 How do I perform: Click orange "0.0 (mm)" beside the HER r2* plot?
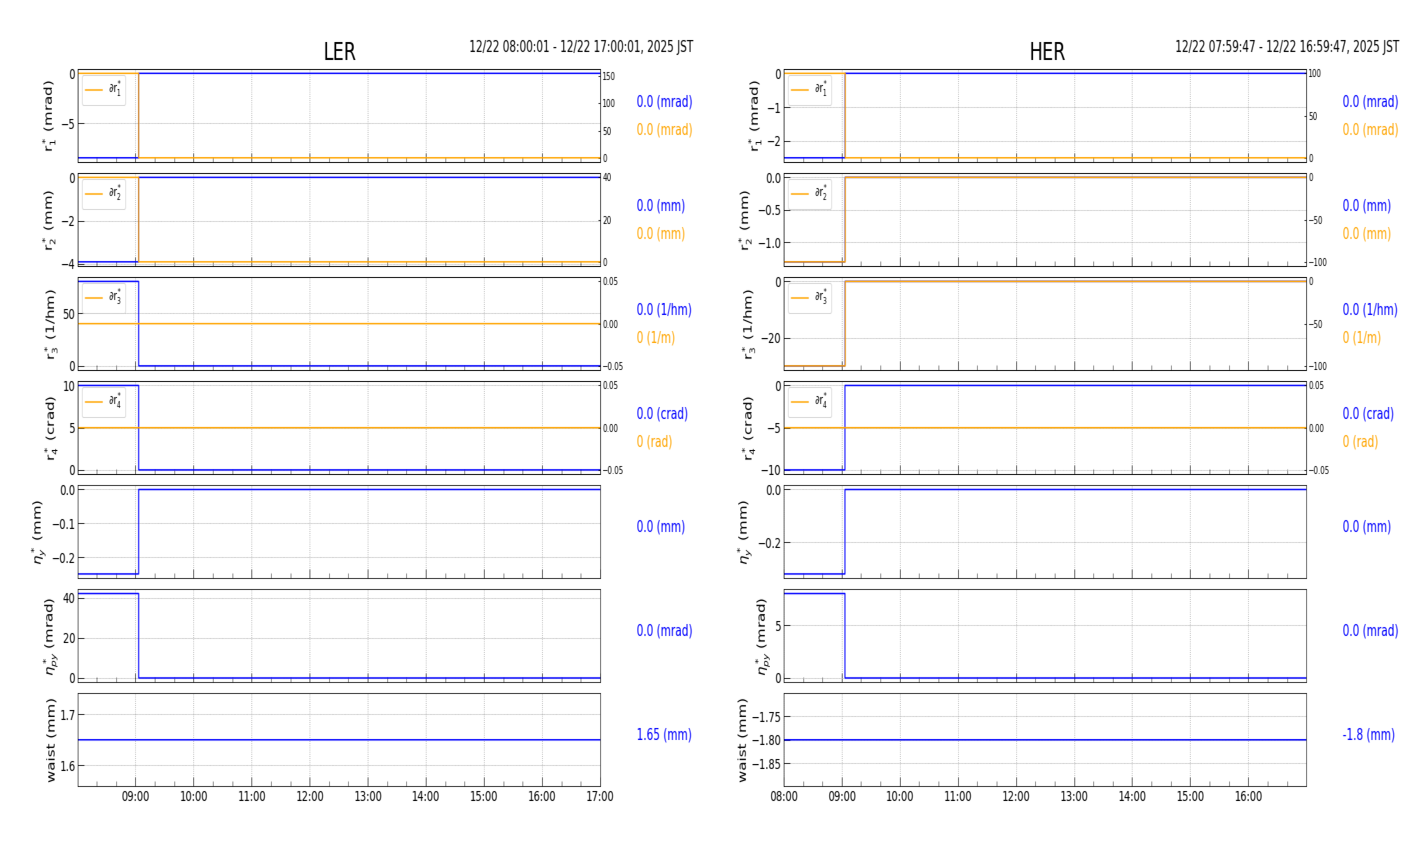(x=1367, y=234)
